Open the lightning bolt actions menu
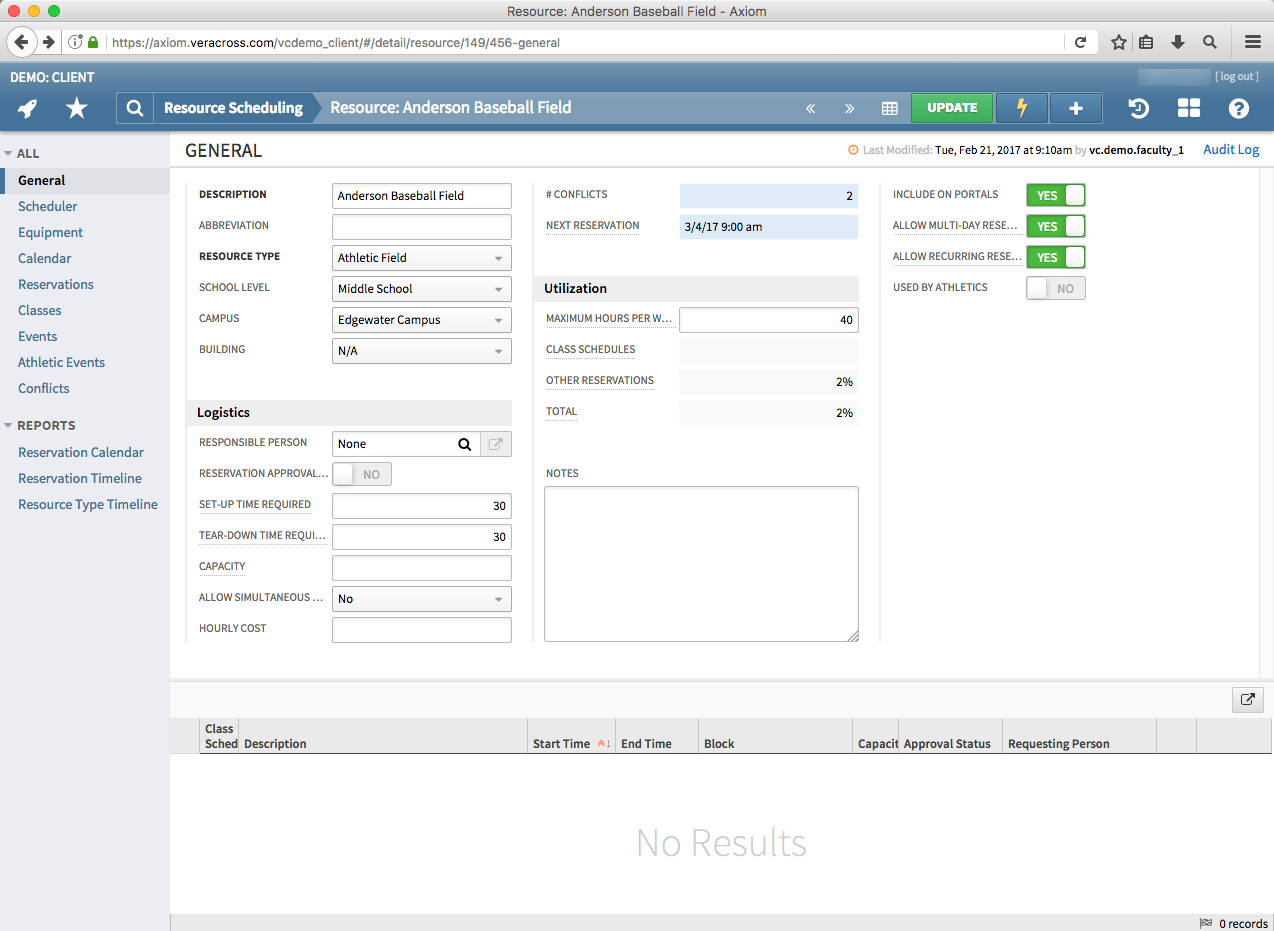The height and width of the screenshot is (931, 1274). click(1021, 108)
